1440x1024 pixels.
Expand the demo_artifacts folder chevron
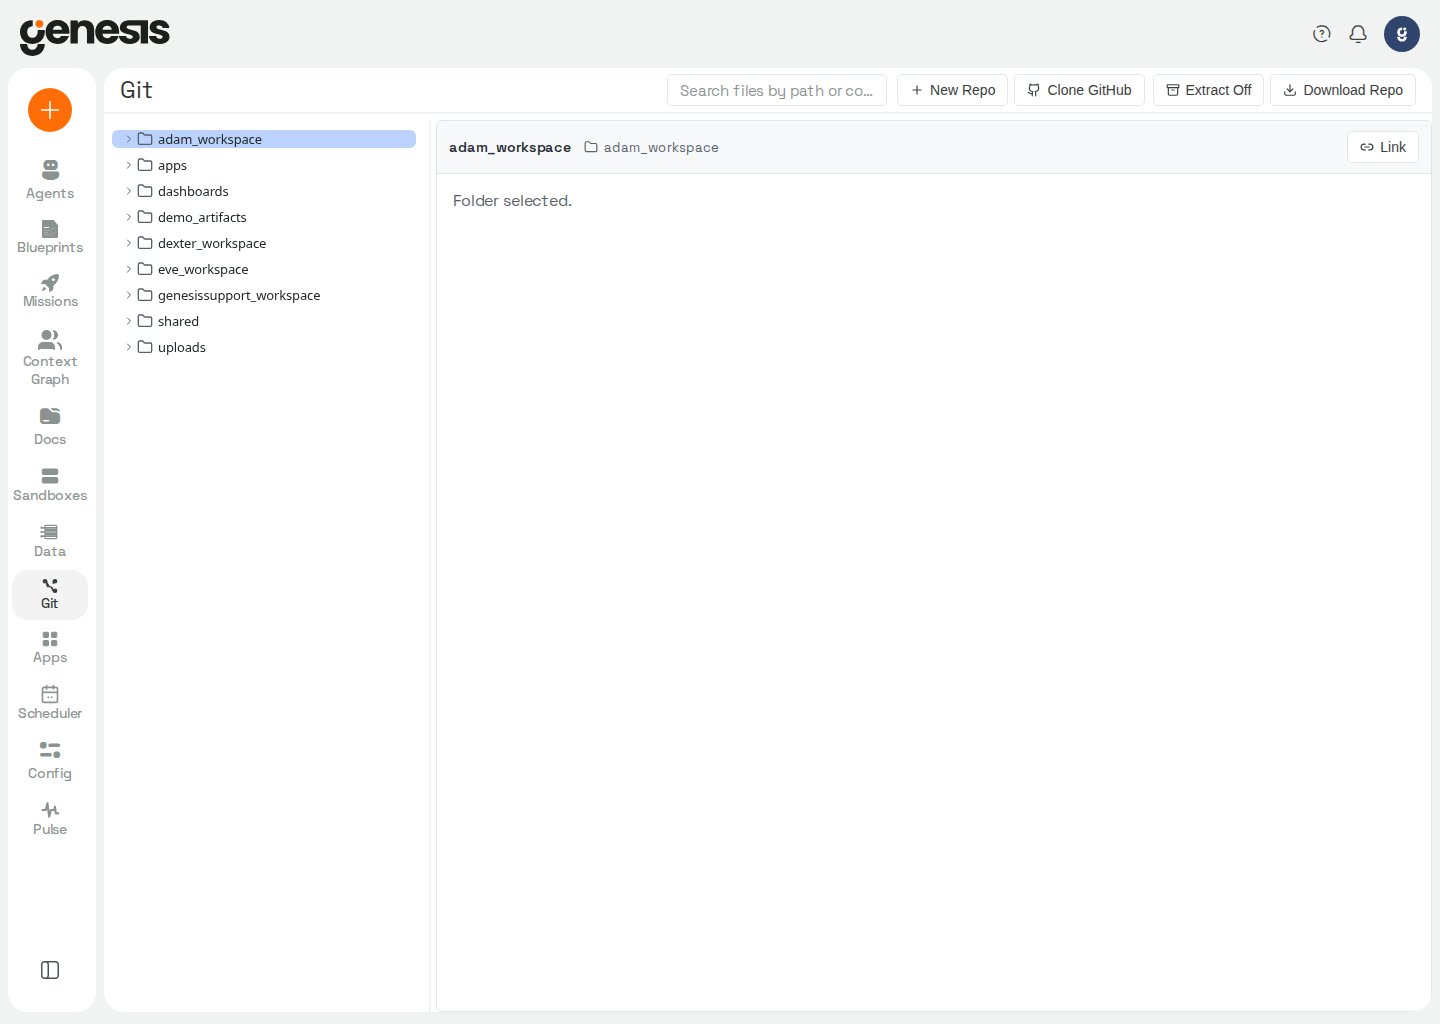129,217
